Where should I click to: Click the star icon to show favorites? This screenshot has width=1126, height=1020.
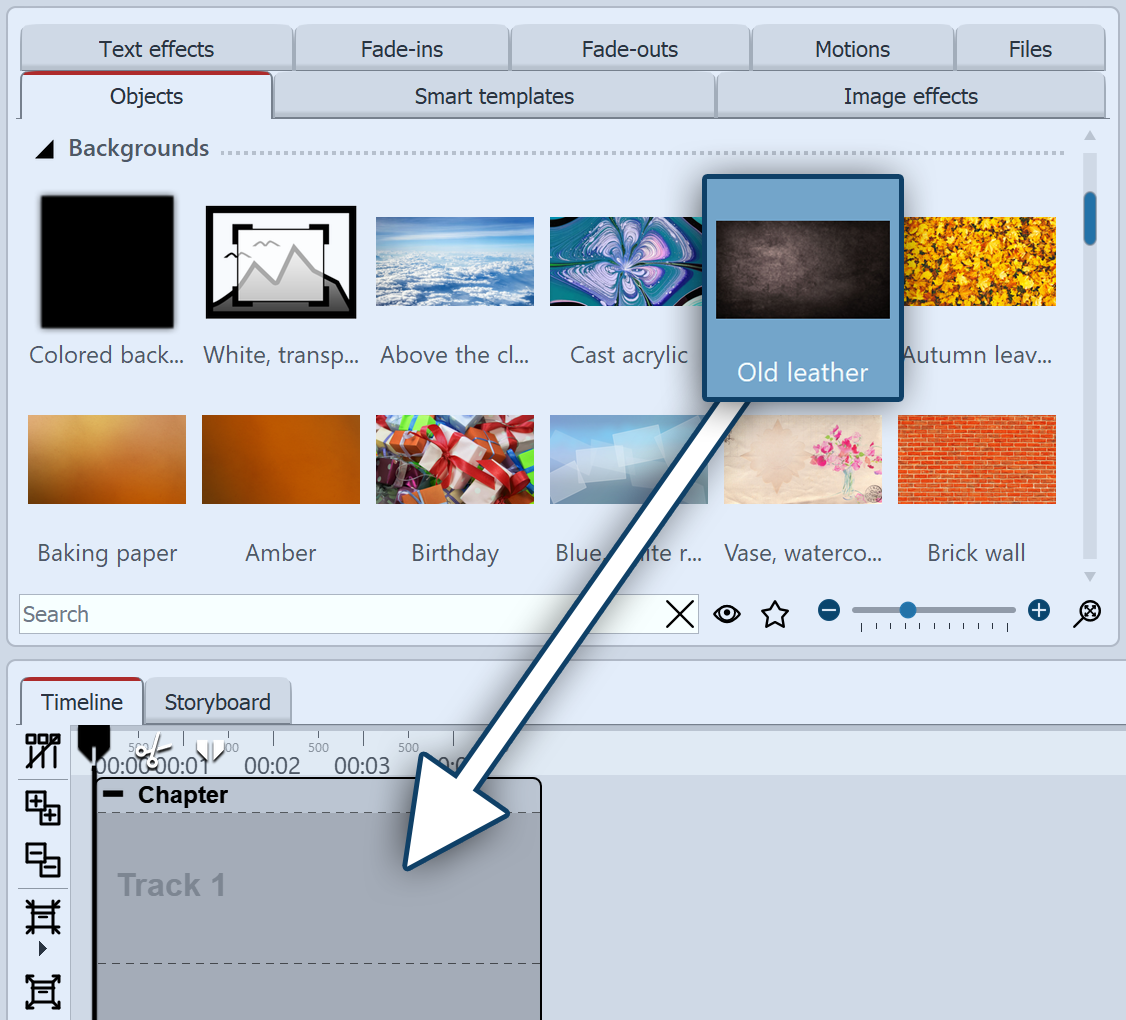pos(775,614)
